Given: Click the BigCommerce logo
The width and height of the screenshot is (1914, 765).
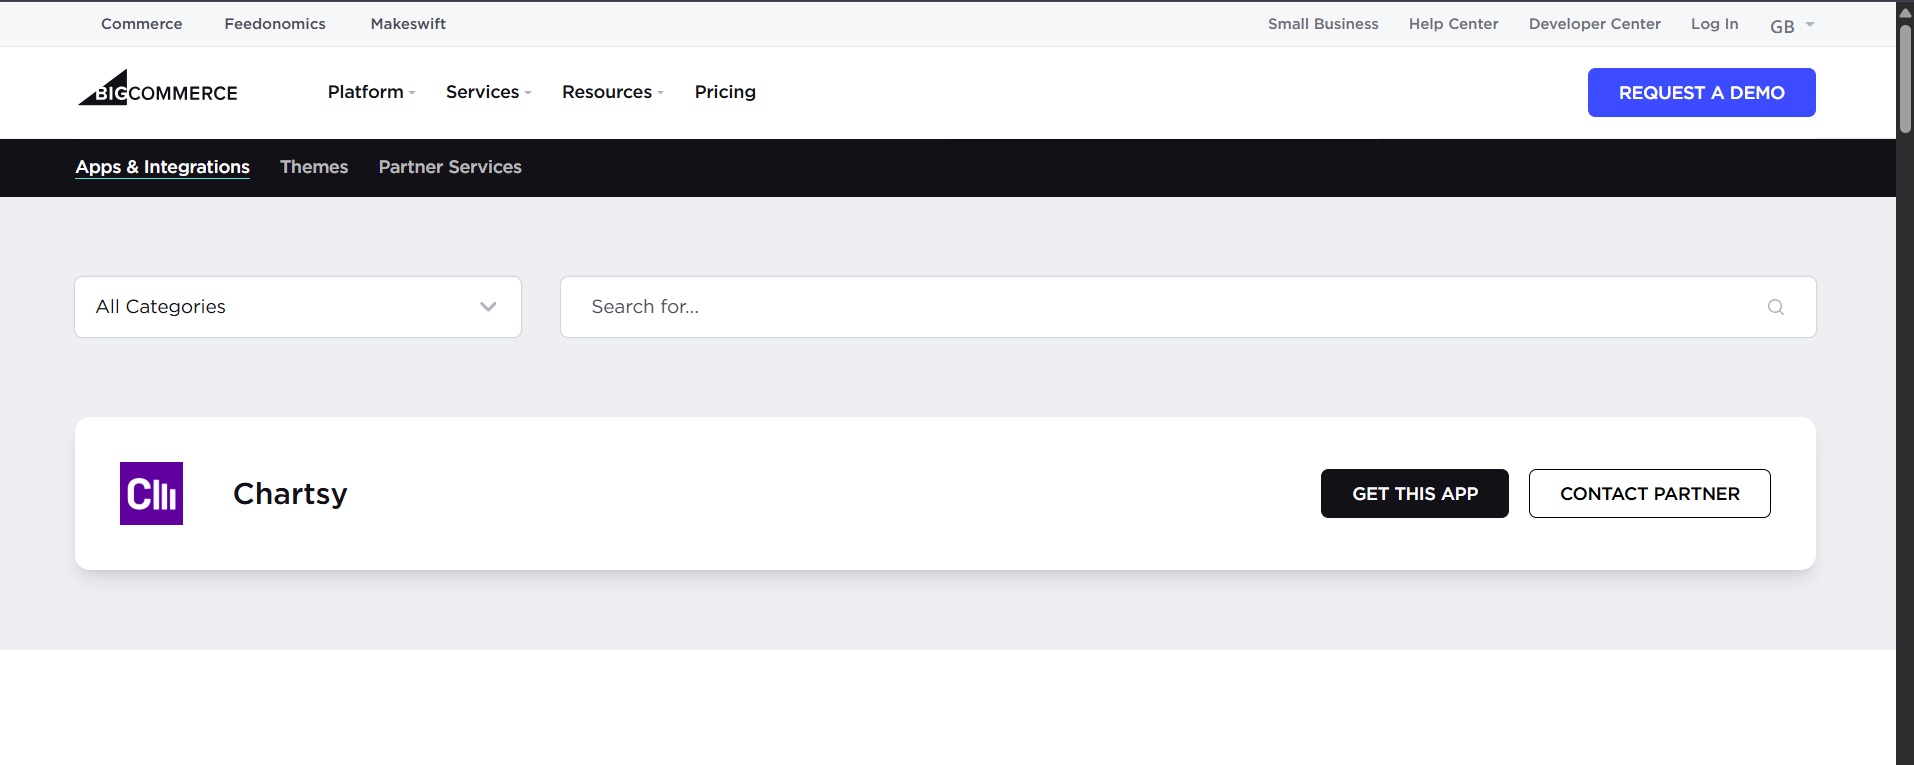Looking at the screenshot, I should tap(158, 88).
